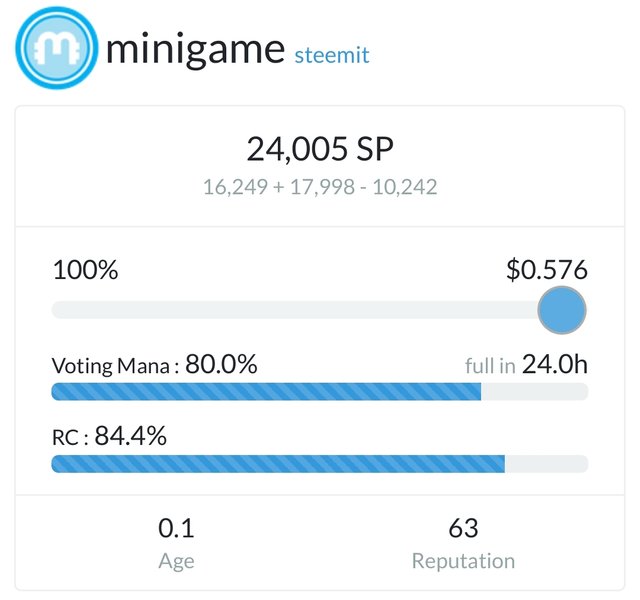Click the filled RC progress bar
The height and width of the screenshot is (600, 640).
277,464
